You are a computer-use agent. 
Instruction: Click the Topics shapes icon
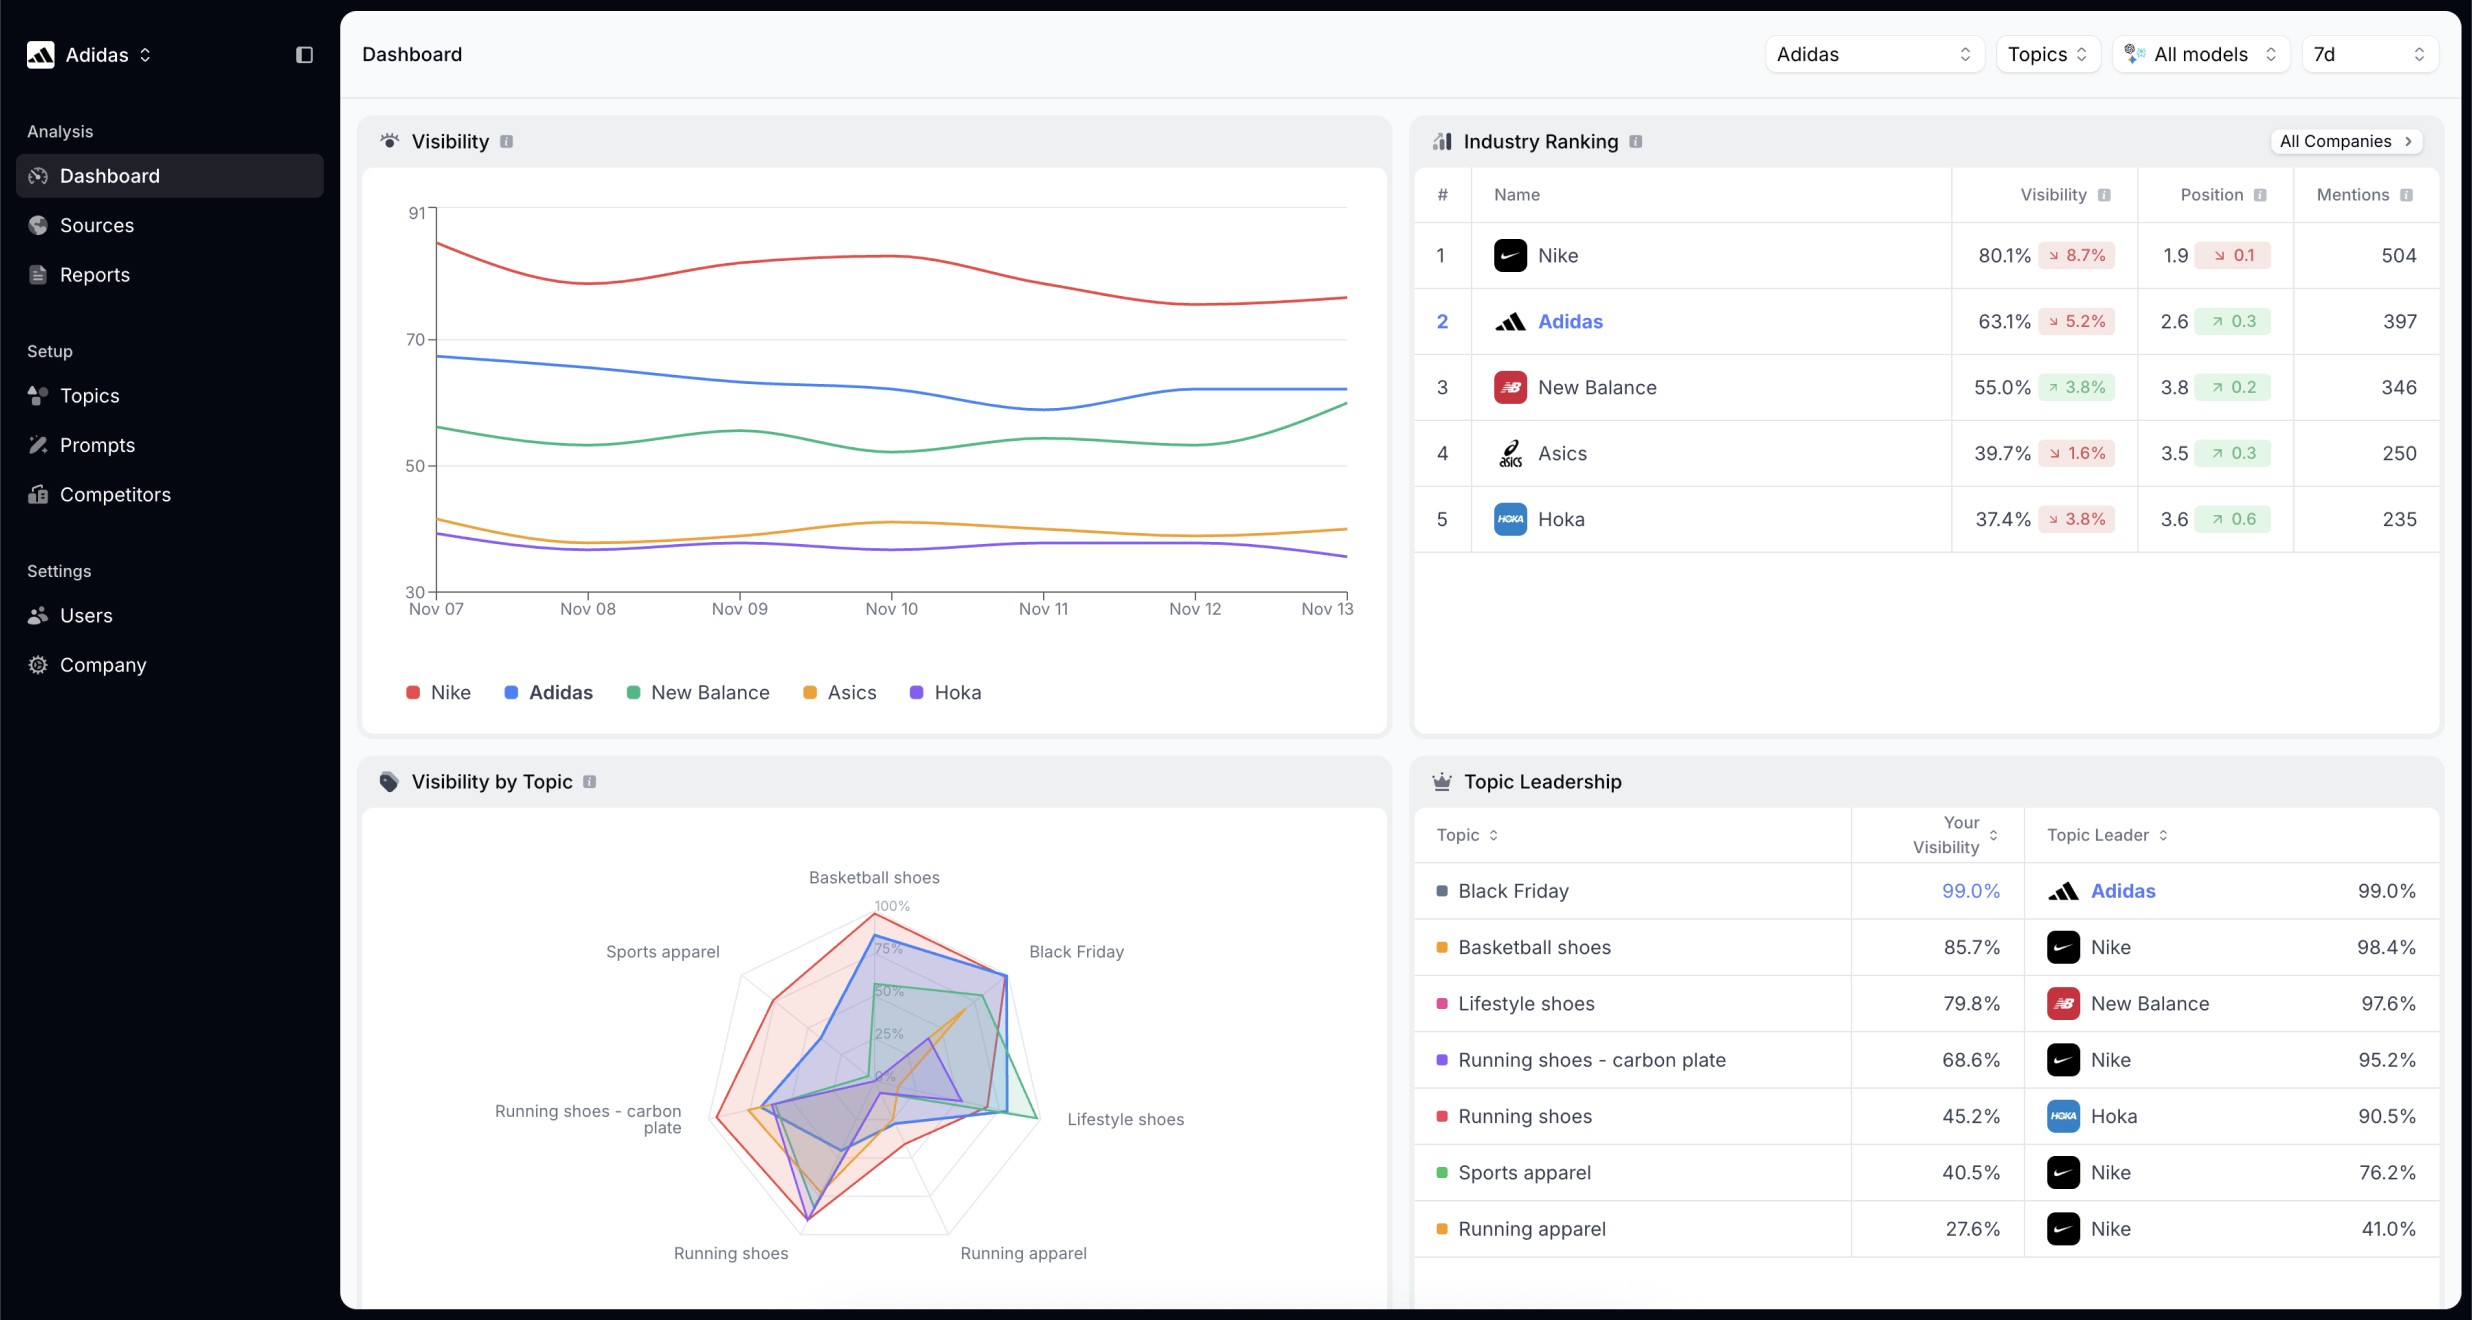[x=38, y=396]
